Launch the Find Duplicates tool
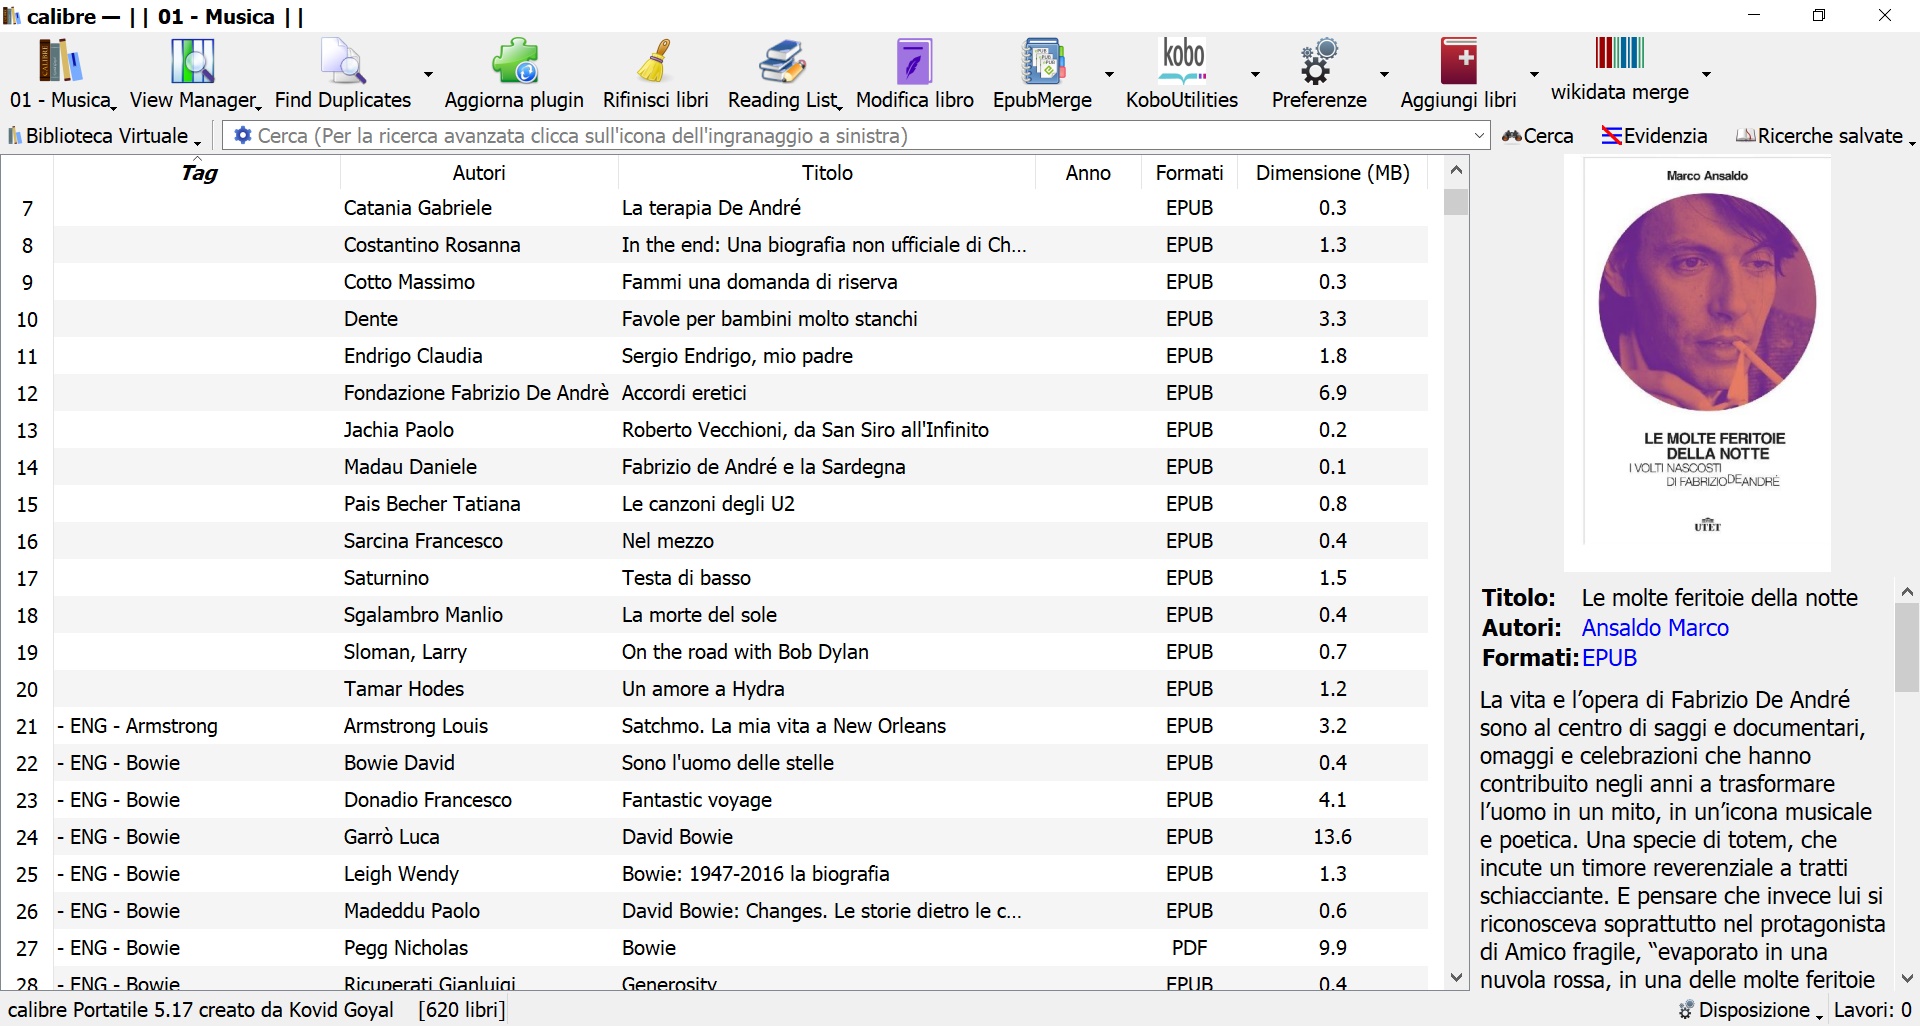This screenshot has height=1026, width=1920. (342, 61)
